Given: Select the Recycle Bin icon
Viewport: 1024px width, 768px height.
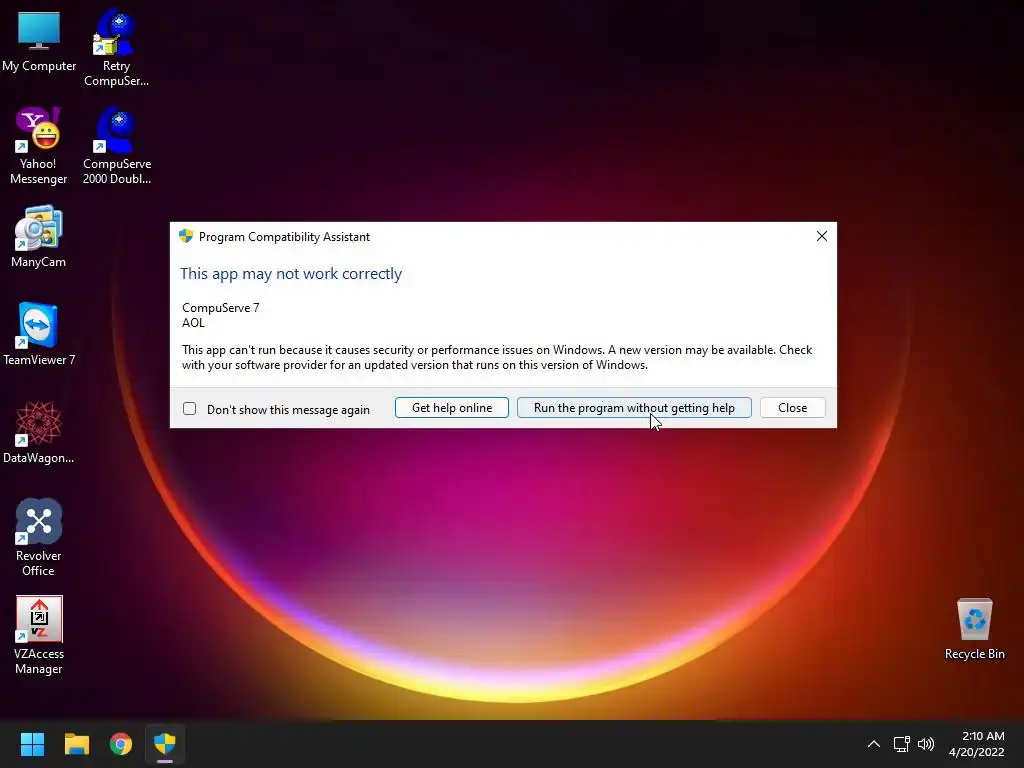Looking at the screenshot, I should (974, 628).
